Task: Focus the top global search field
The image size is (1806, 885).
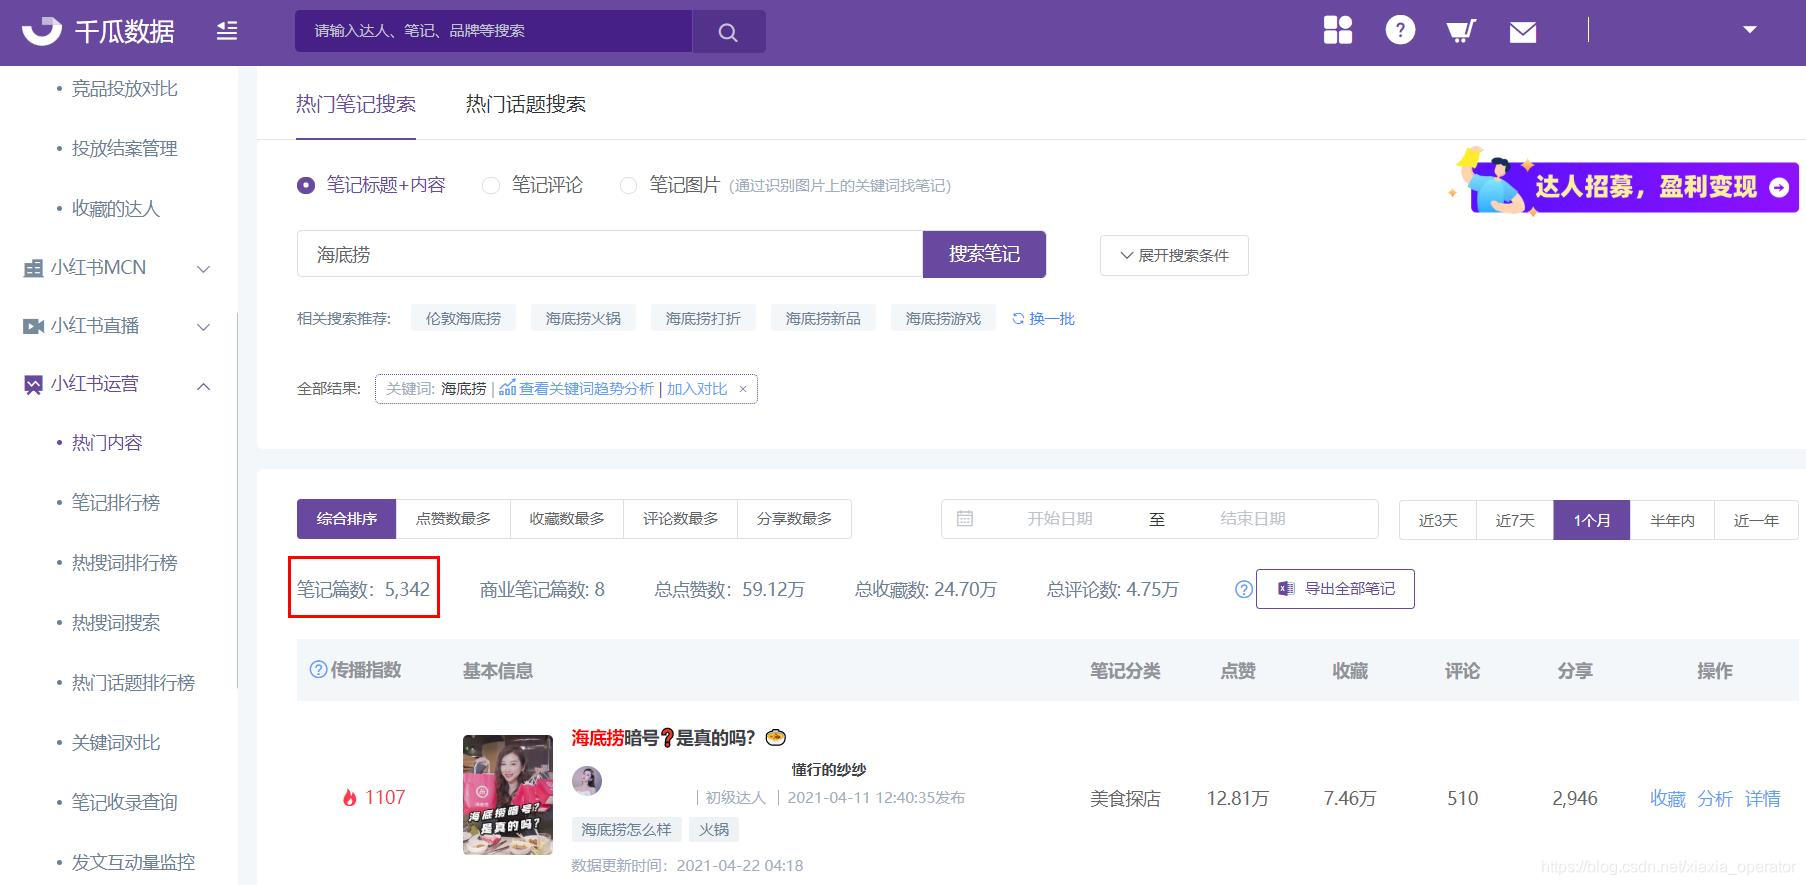Action: pyautogui.click(x=493, y=31)
